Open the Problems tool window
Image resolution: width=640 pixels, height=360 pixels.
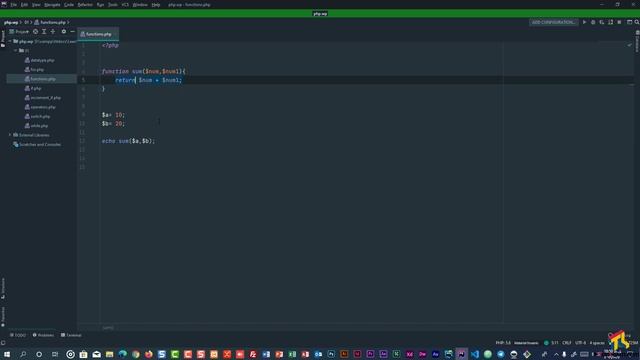pos(43,335)
